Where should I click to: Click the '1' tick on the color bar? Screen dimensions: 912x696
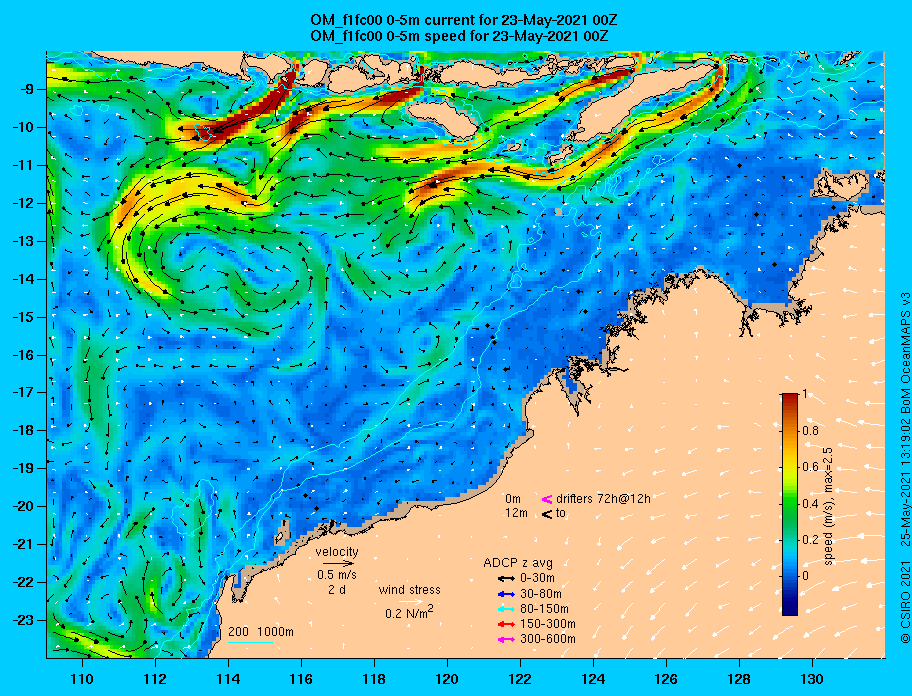pyautogui.click(x=804, y=394)
